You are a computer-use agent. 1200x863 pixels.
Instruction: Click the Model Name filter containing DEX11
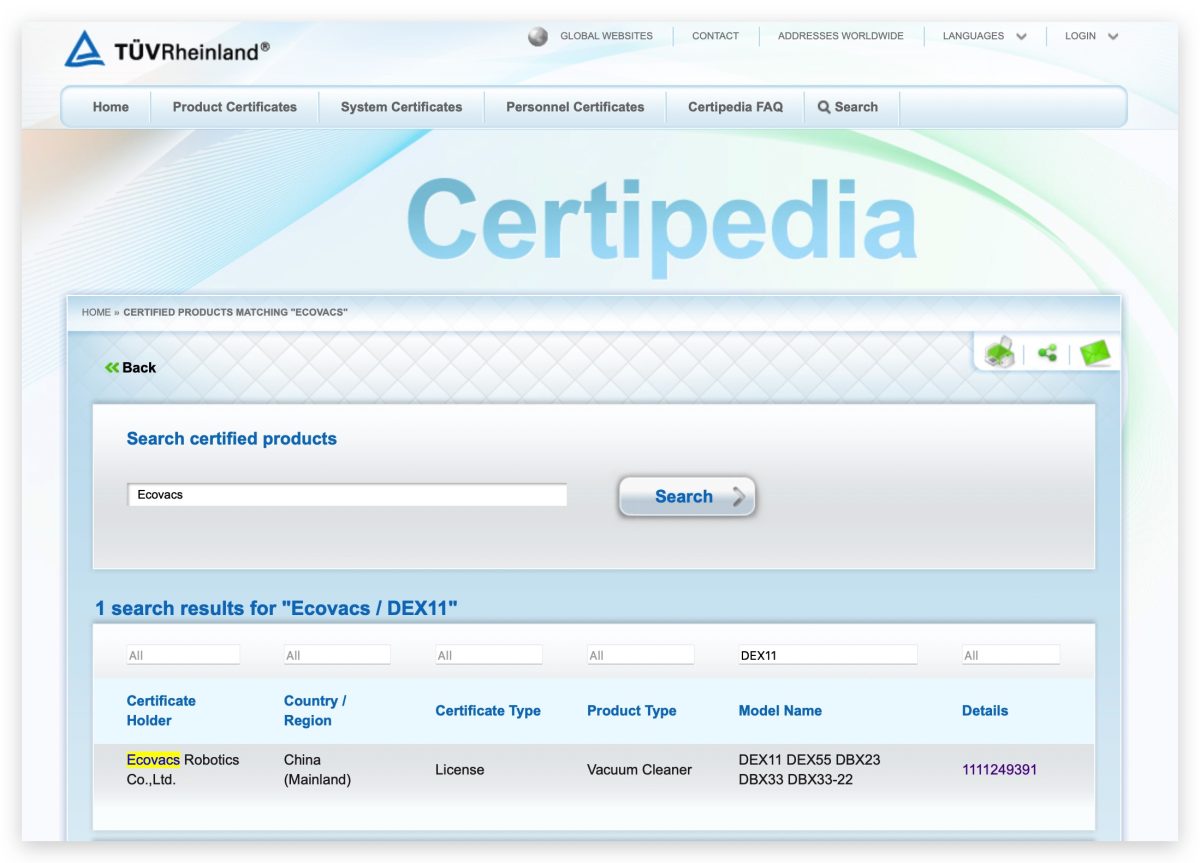827,655
